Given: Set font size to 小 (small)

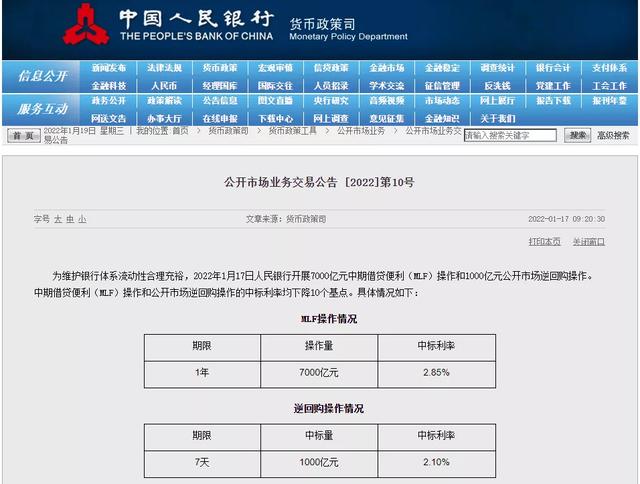Looking at the screenshot, I should pos(82,219).
